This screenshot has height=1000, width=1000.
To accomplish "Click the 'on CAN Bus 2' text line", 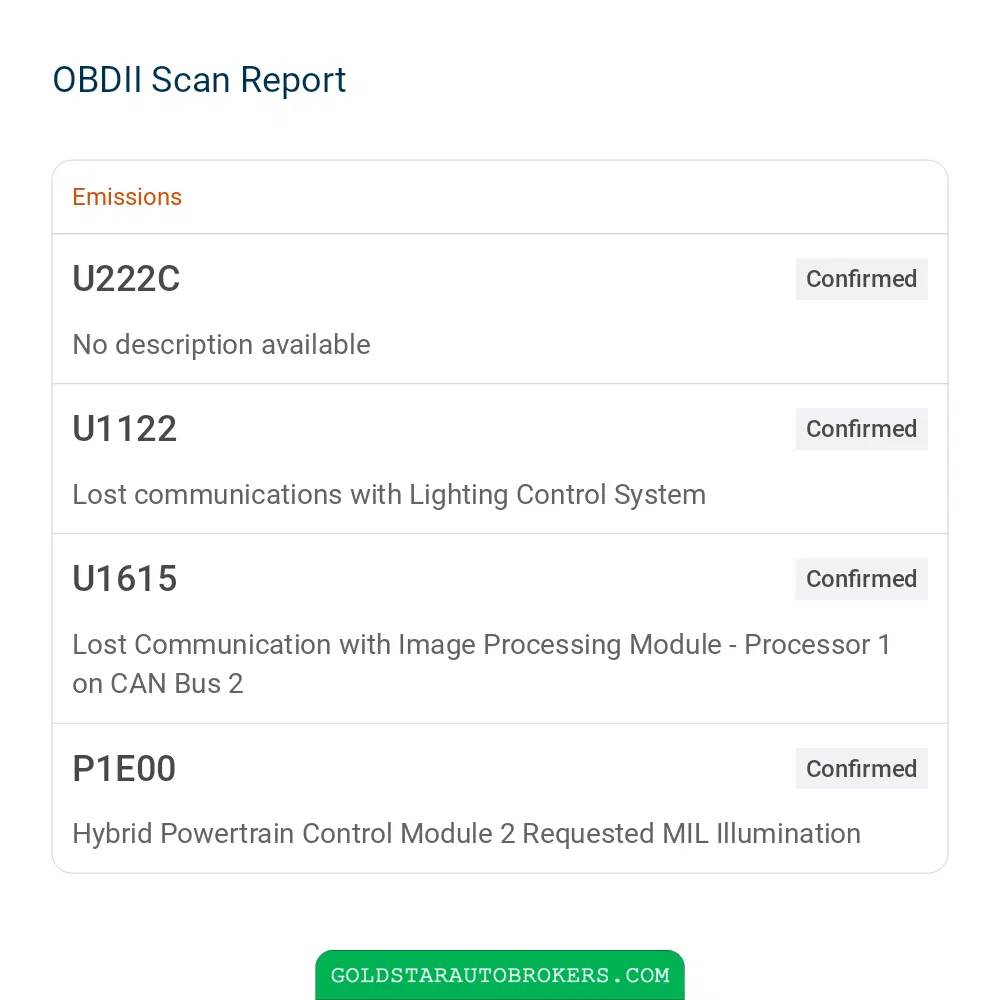I will tap(158, 684).
